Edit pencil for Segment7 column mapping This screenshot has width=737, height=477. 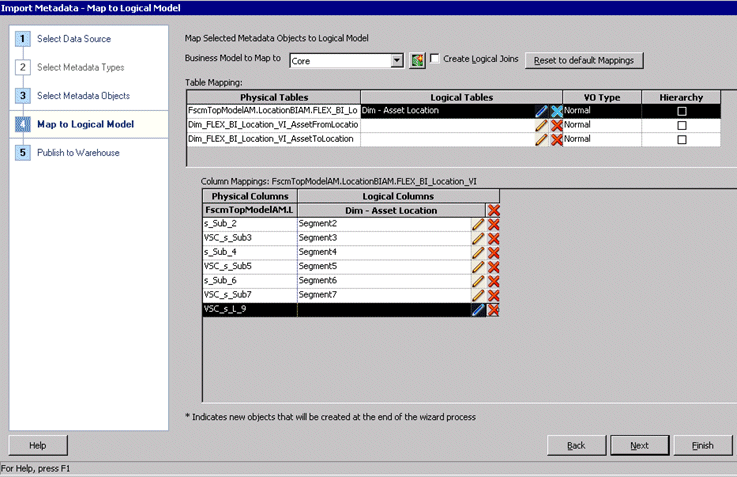pyautogui.click(x=478, y=295)
